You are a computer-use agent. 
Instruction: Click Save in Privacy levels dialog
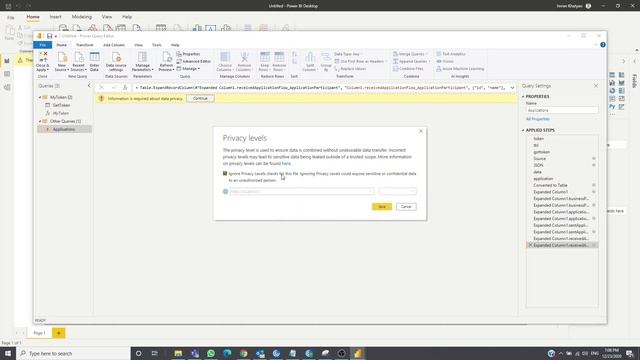(x=382, y=207)
